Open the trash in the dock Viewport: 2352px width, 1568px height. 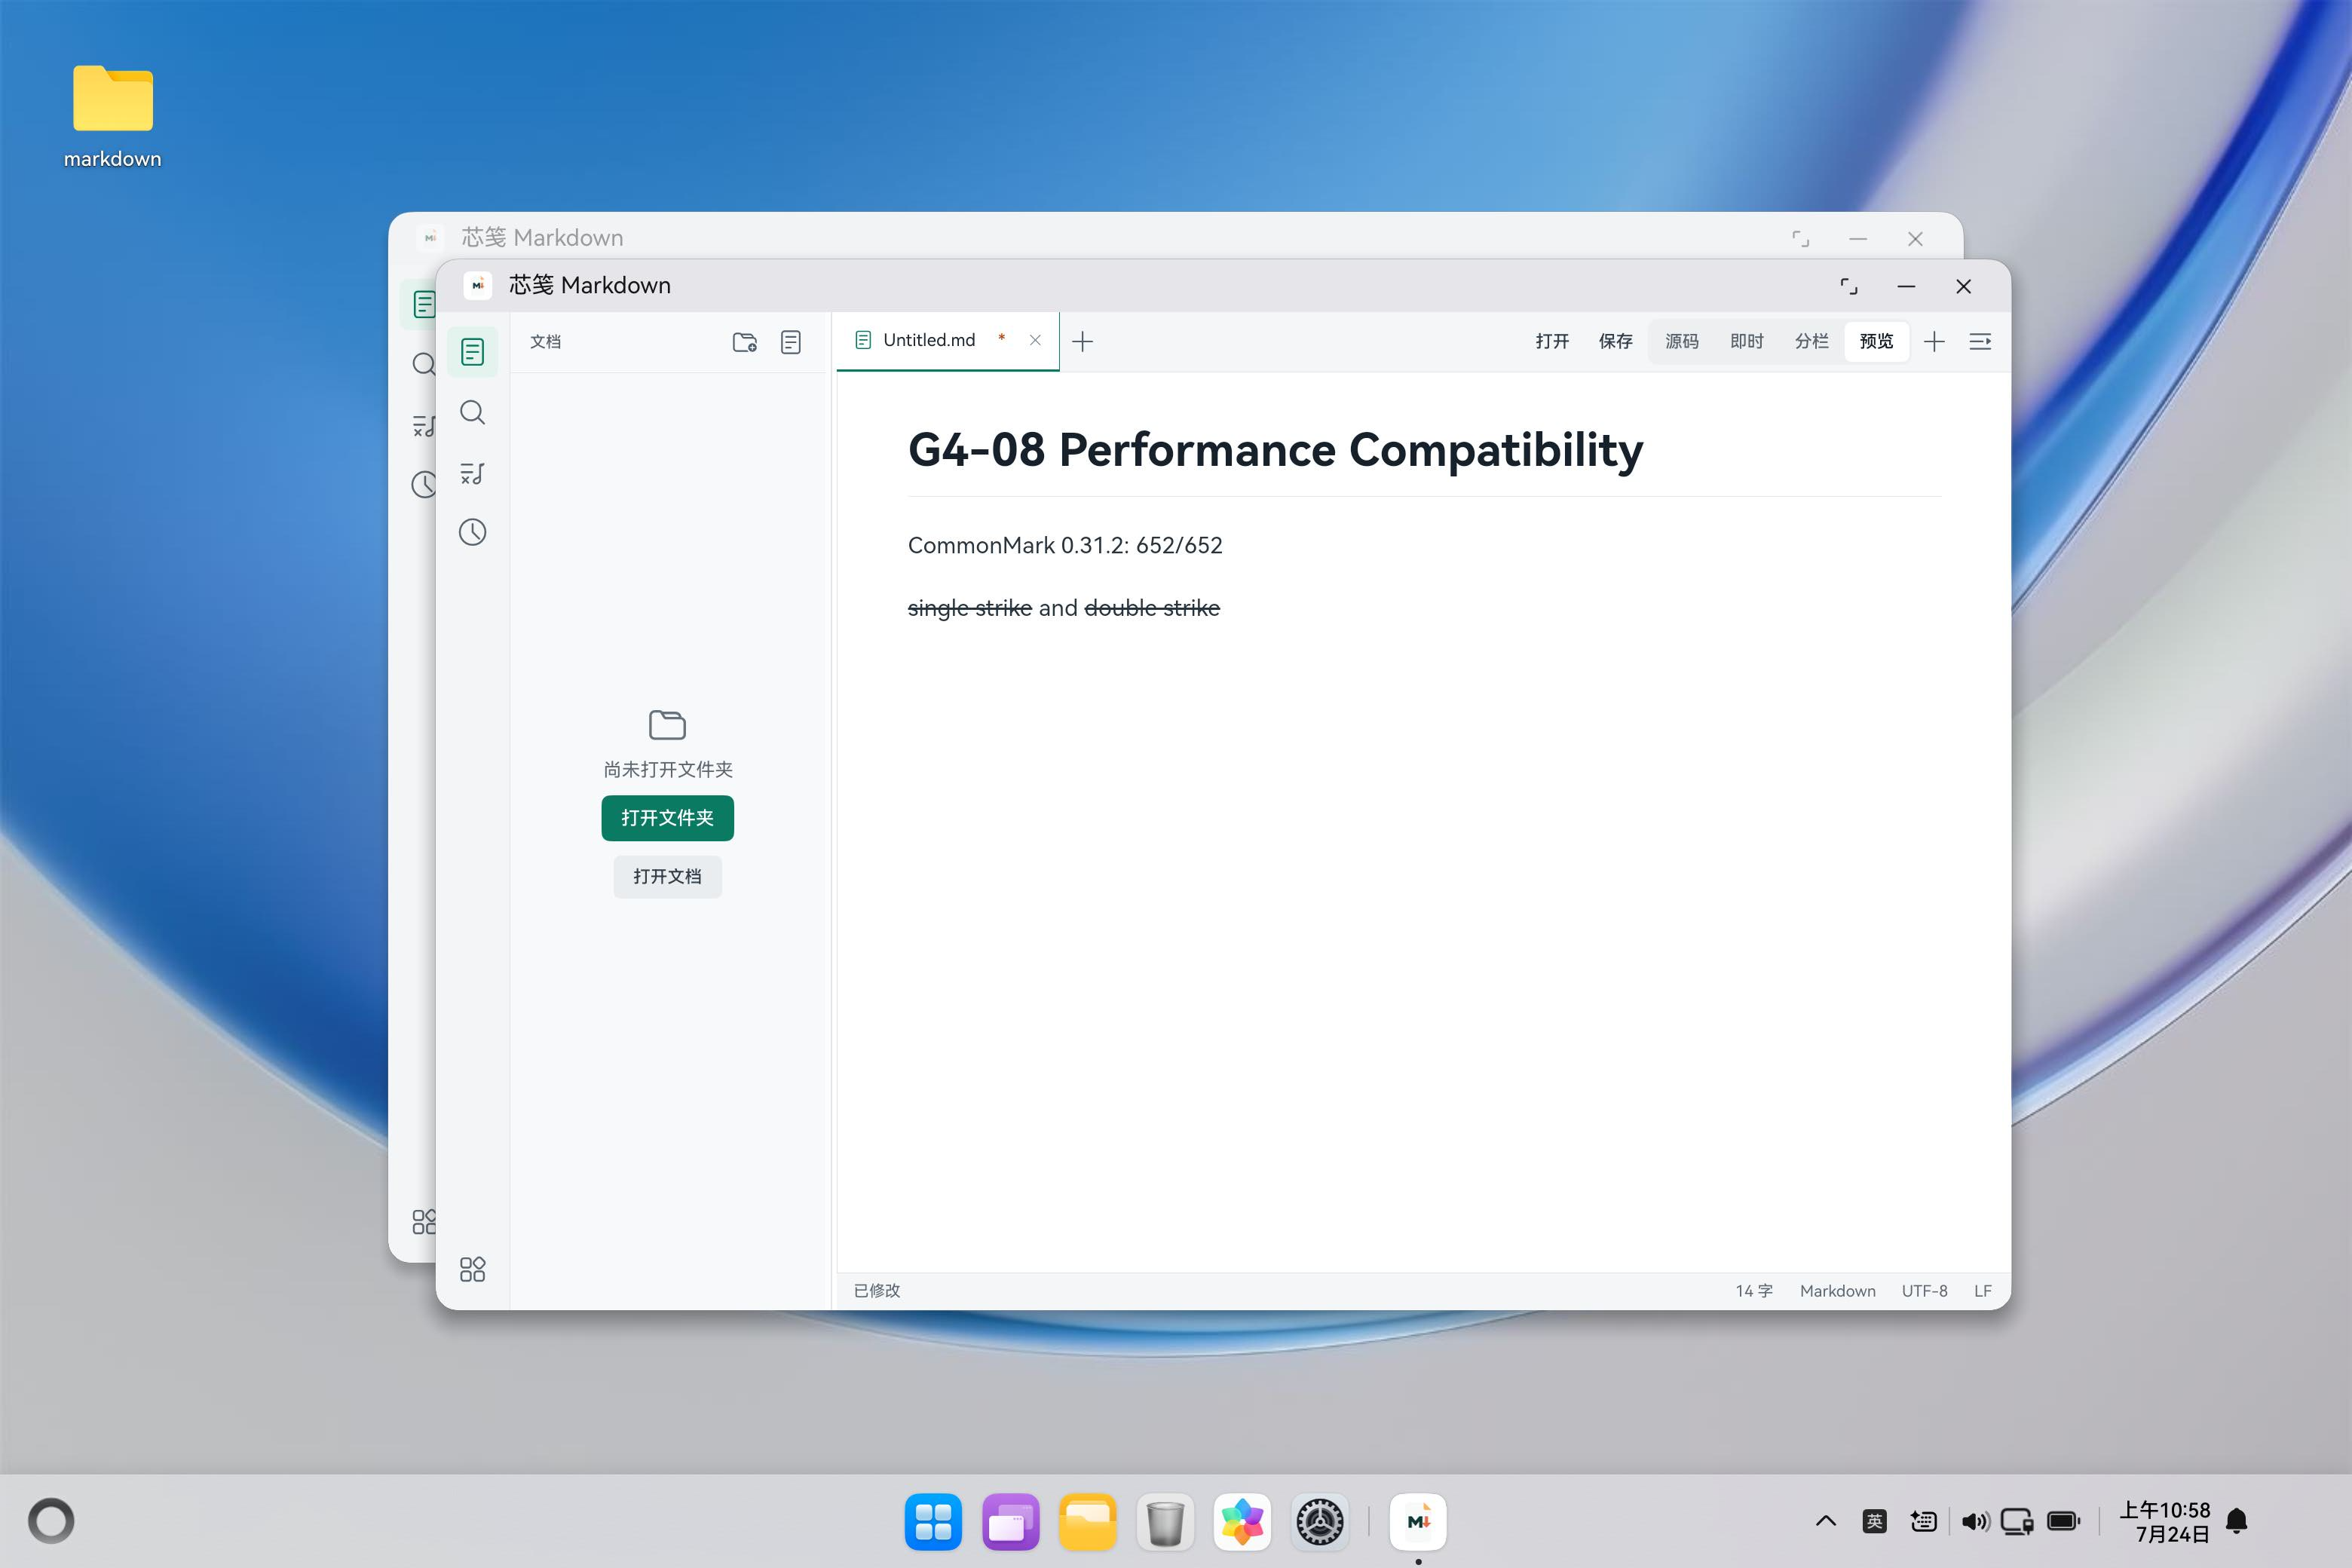pos(1165,1522)
